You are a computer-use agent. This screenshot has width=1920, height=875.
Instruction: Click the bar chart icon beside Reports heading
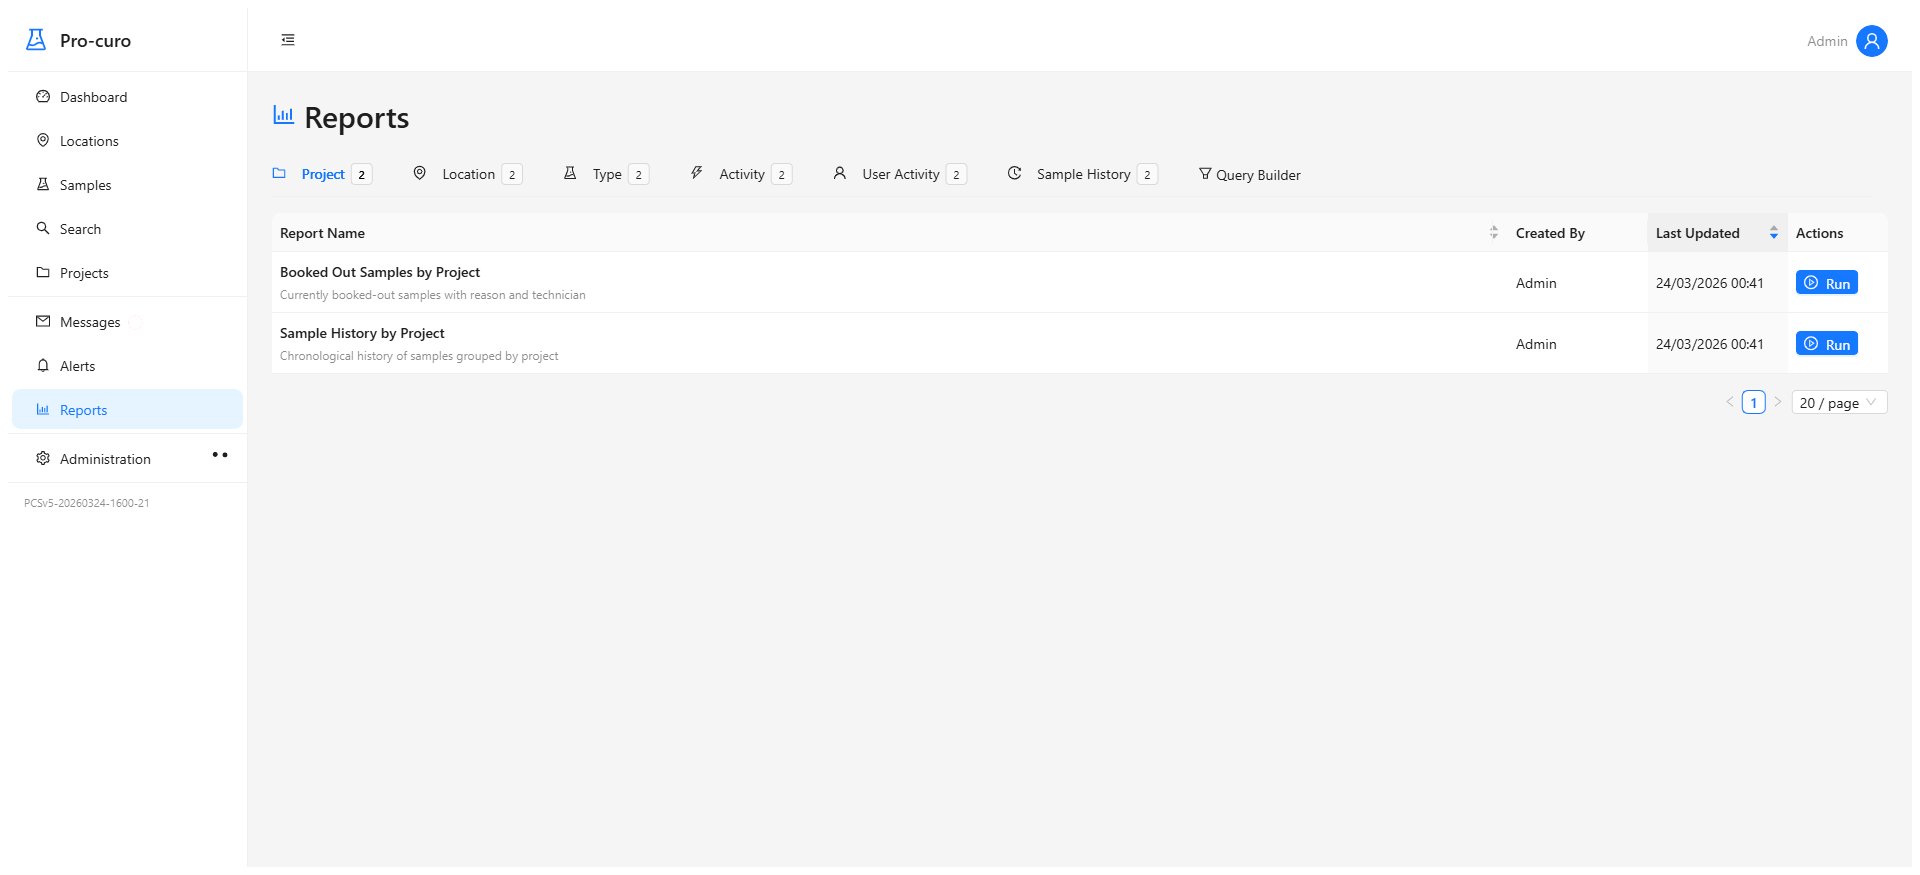(x=284, y=116)
